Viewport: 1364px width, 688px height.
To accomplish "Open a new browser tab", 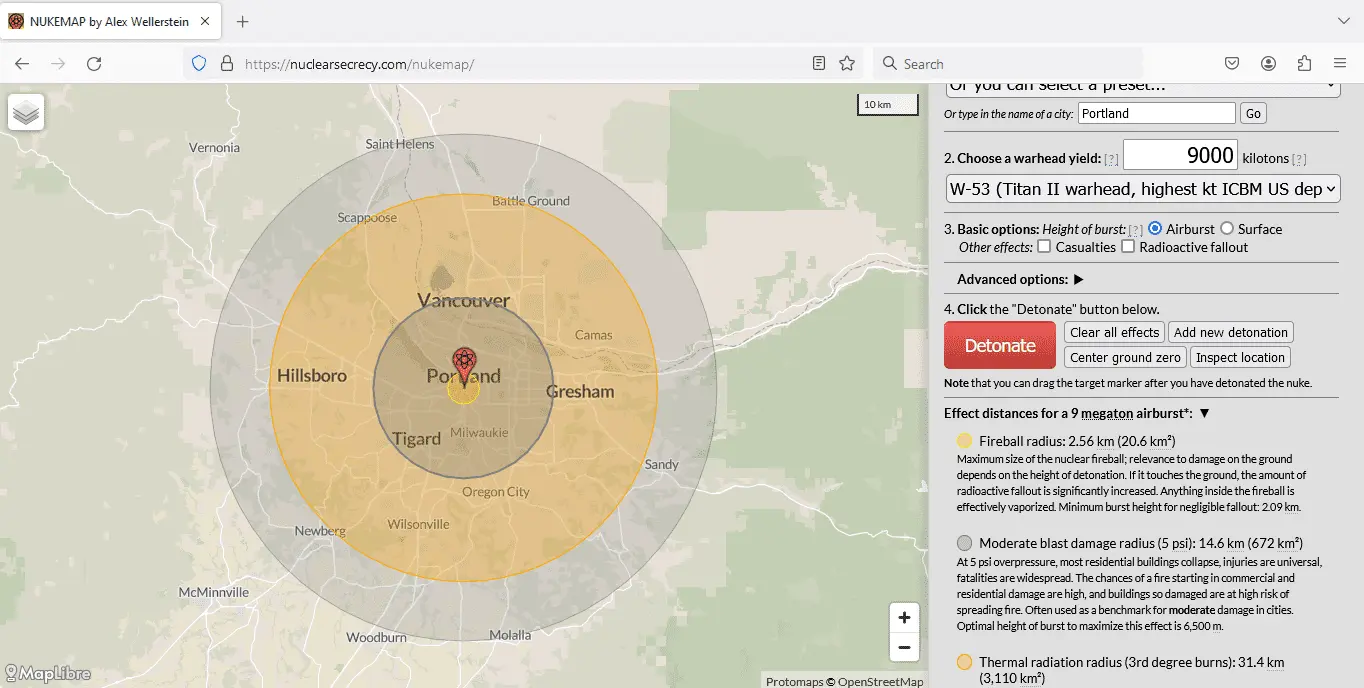I will click(242, 21).
